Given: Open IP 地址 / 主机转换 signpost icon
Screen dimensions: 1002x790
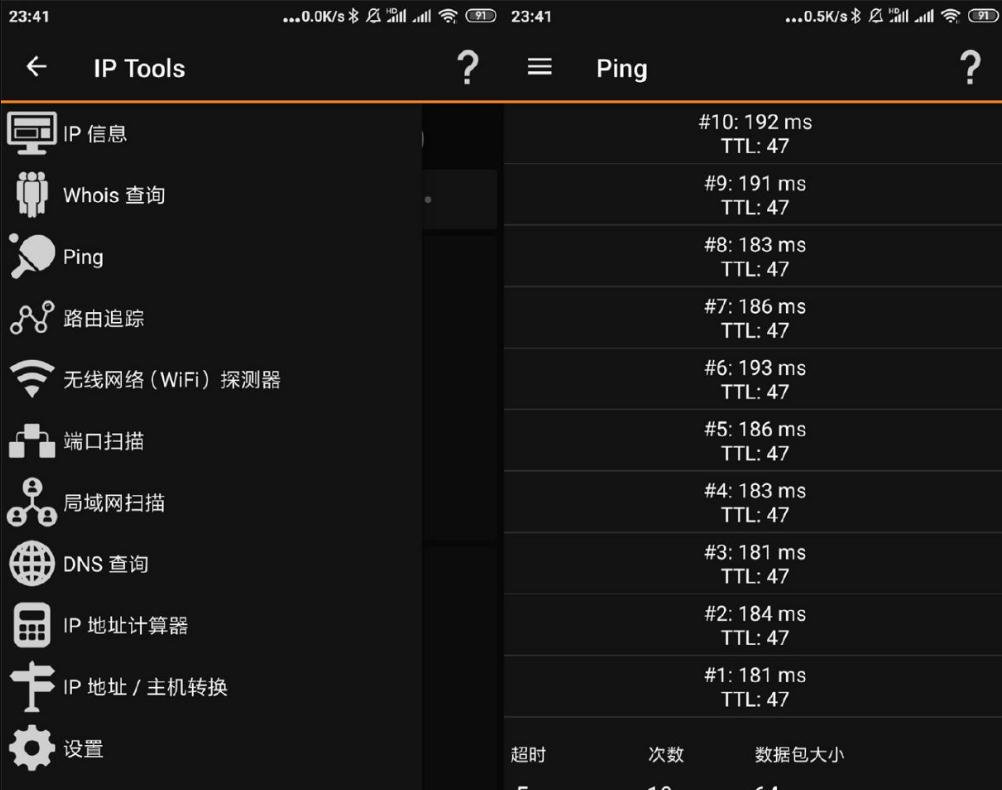Looking at the screenshot, I should [32, 686].
